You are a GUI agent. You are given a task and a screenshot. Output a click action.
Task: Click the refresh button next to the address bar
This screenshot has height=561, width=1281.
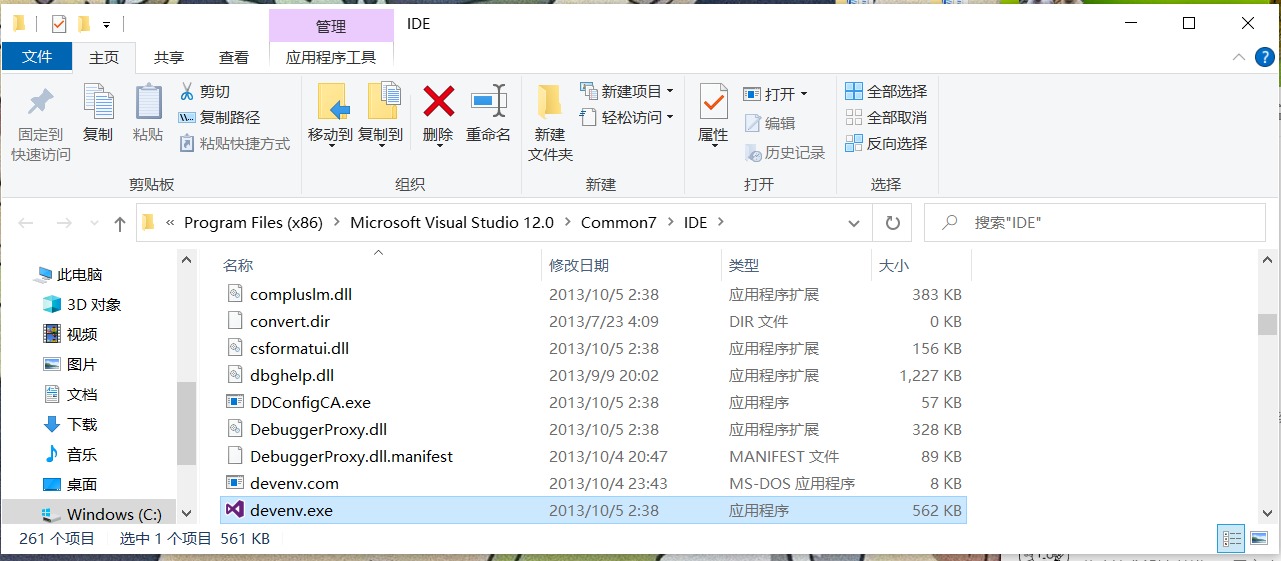click(x=892, y=223)
